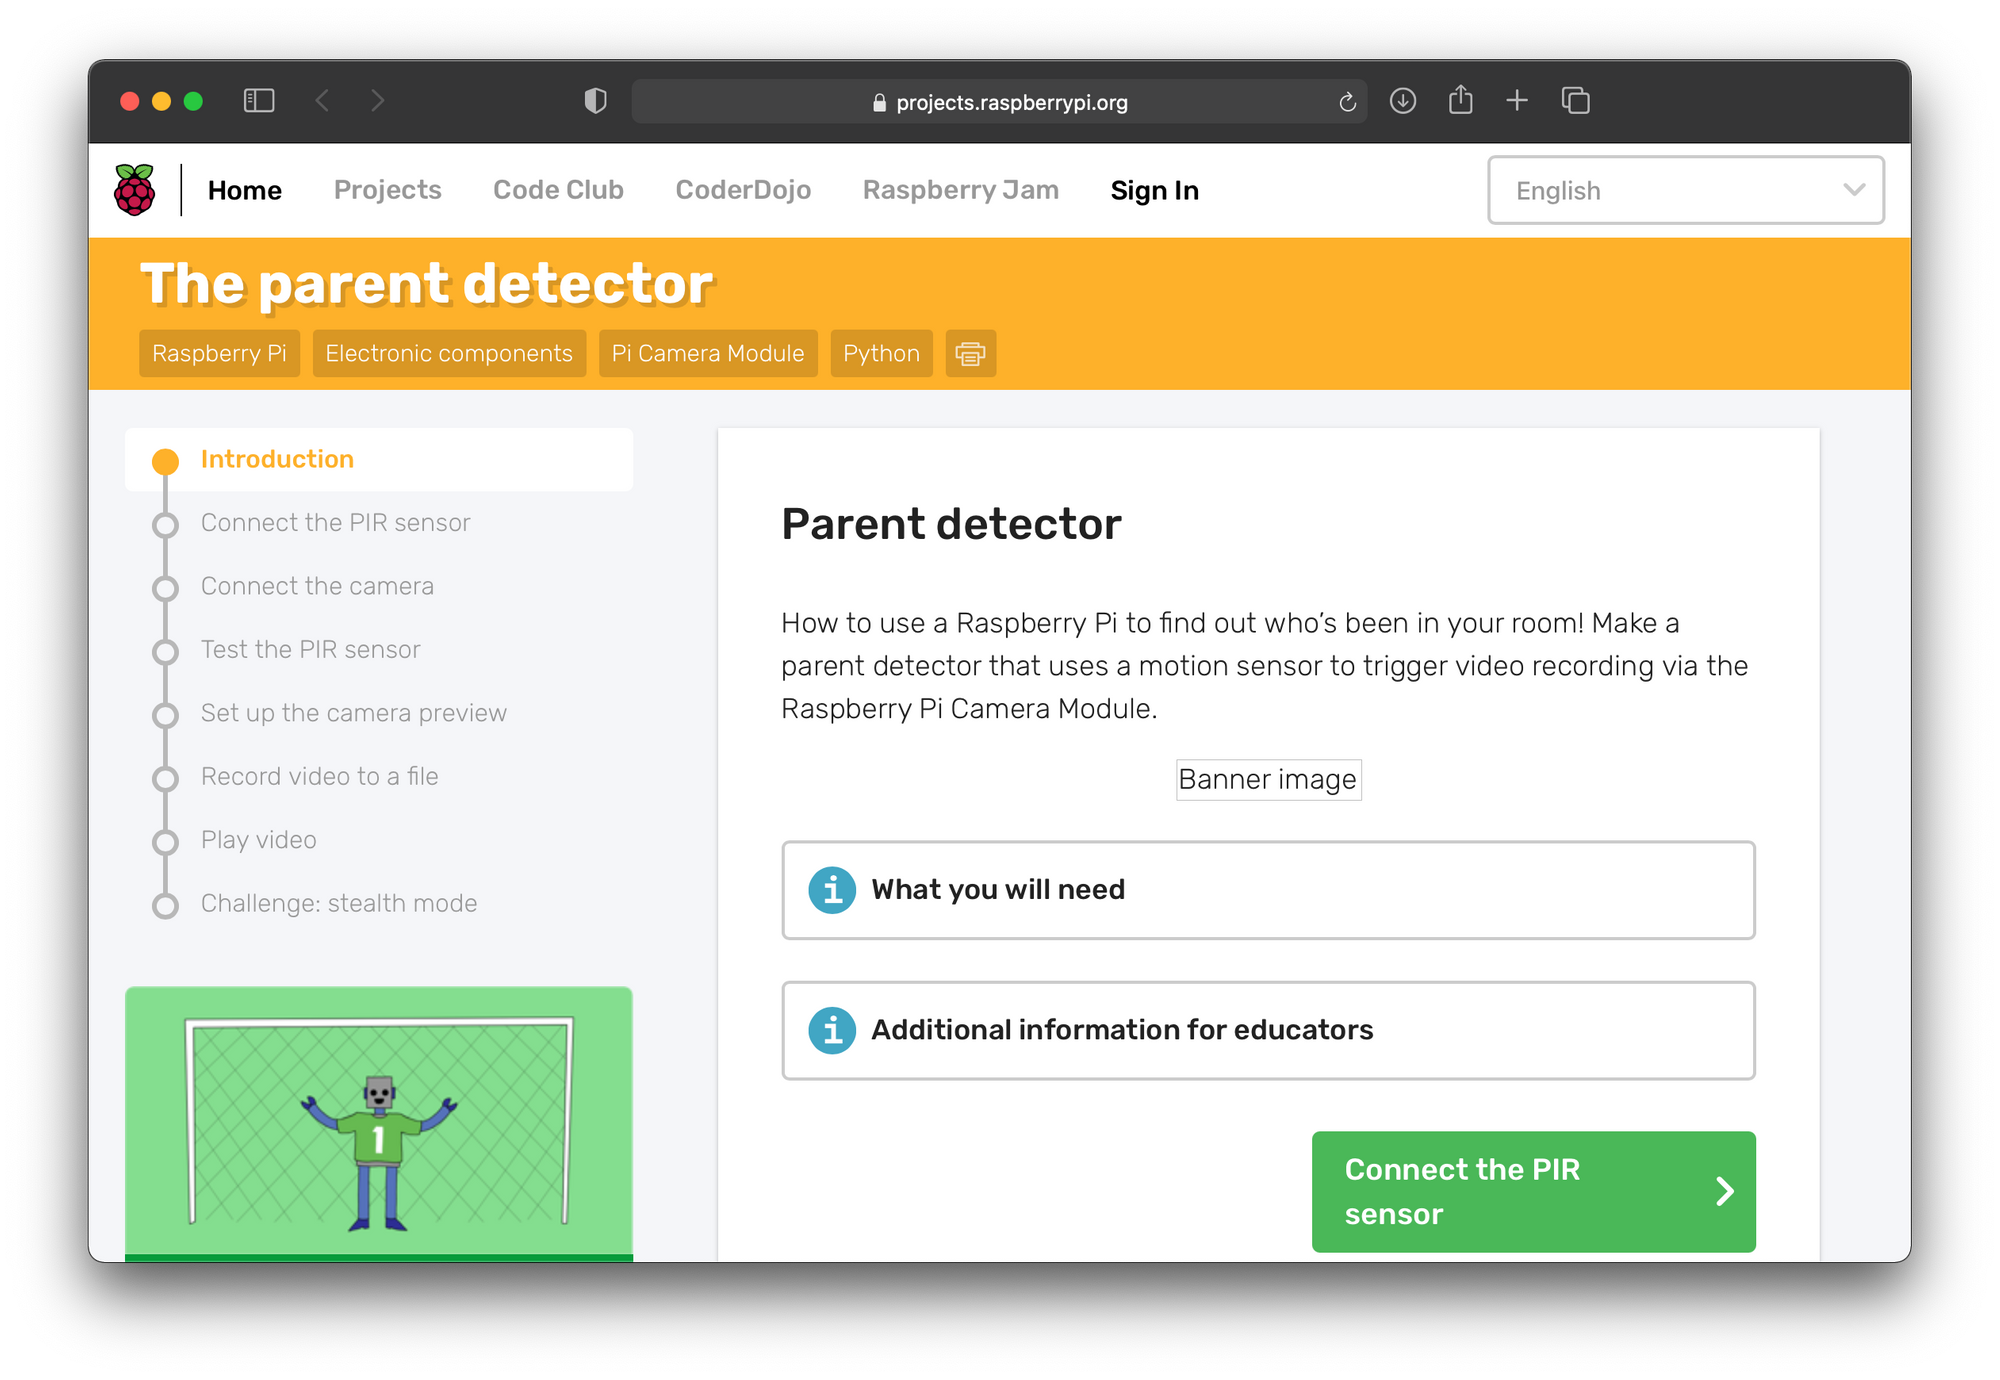Viewport: 2000px width, 1380px height.
Task: Click the info icon beside Additional information for educators
Action: click(x=832, y=1030)
